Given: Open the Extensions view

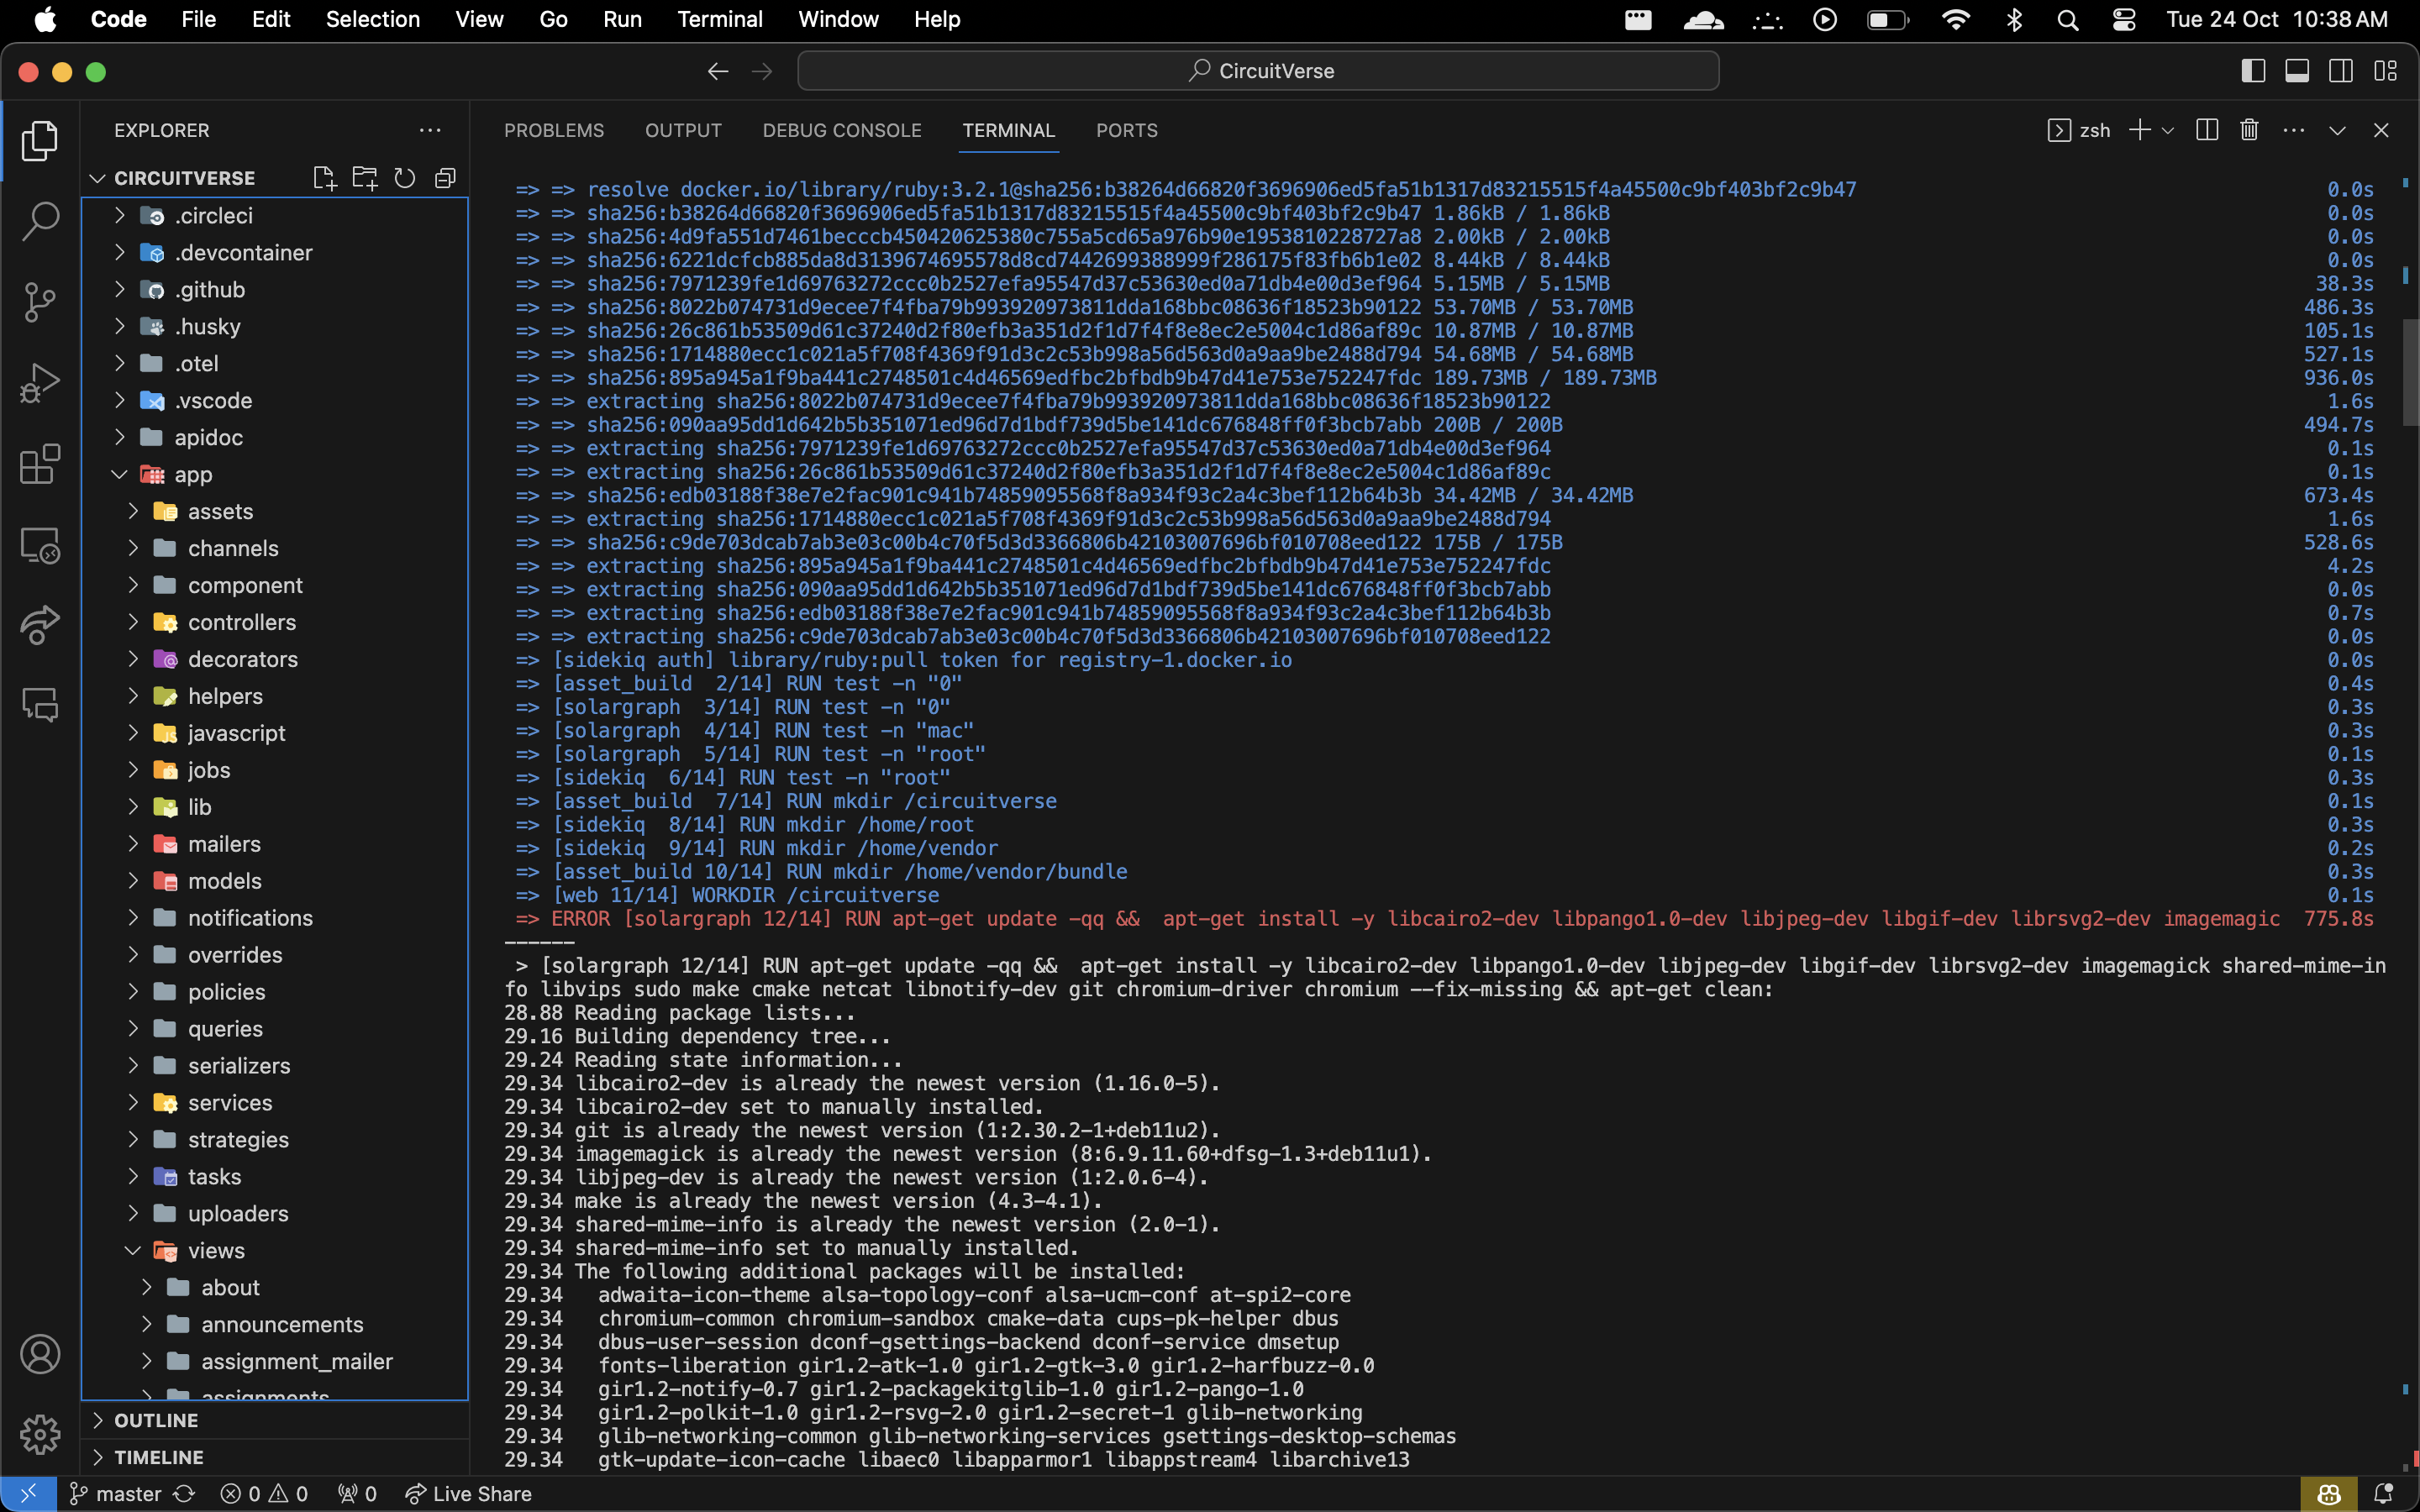Looking at the screenshot, I should [x=40, y=464].
